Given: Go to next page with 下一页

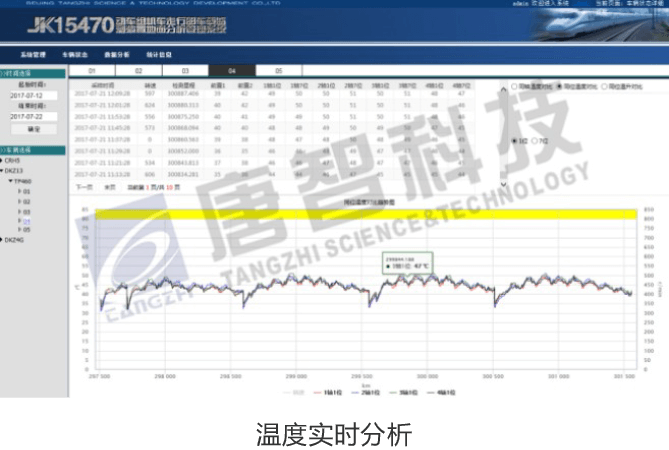Looking at the screenshot, I should point(84,187).
